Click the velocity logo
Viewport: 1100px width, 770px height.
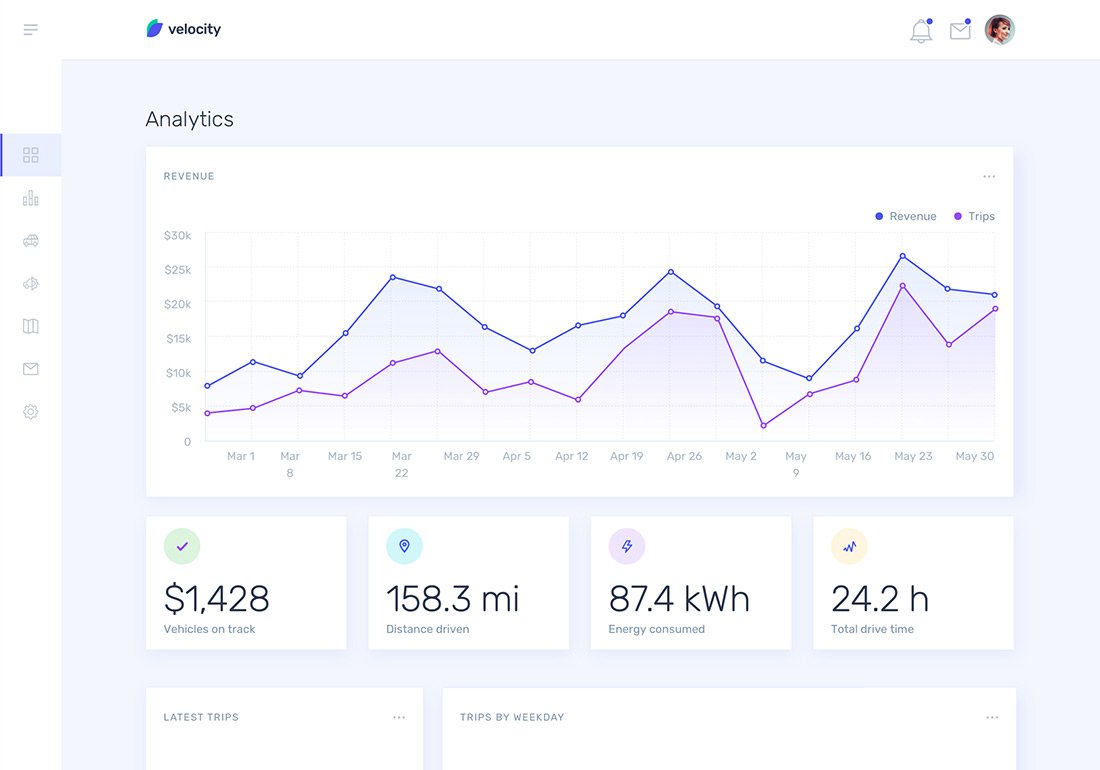tap(184, 29)
